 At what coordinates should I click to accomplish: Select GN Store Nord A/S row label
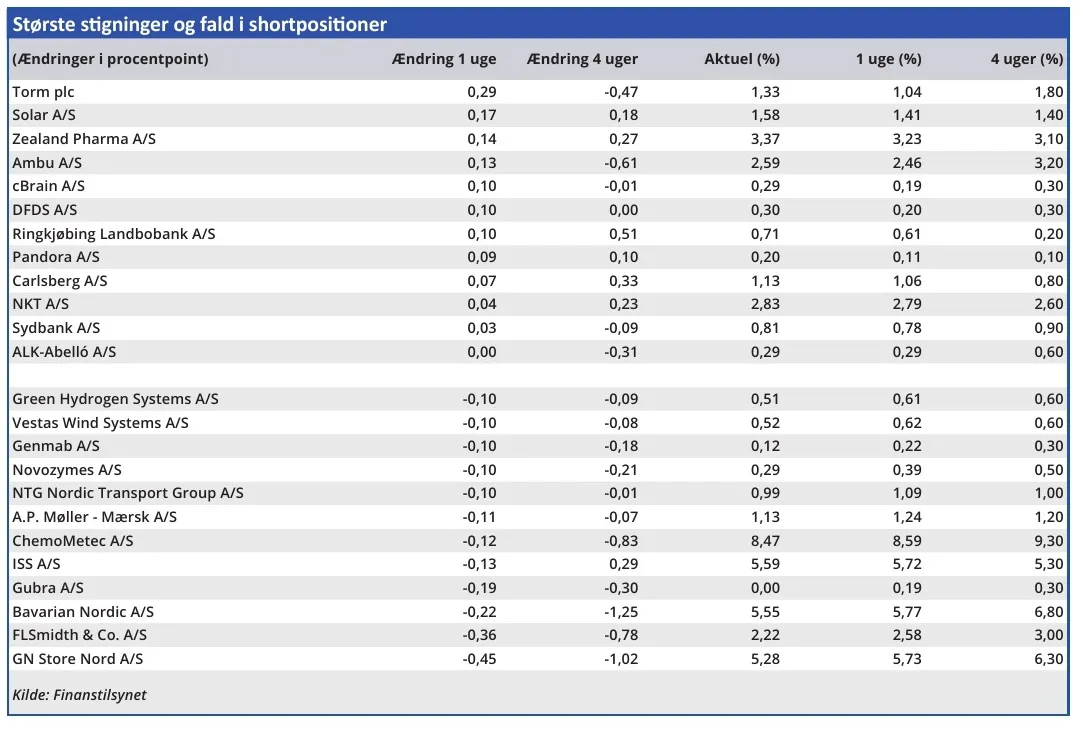coord(78,659)
